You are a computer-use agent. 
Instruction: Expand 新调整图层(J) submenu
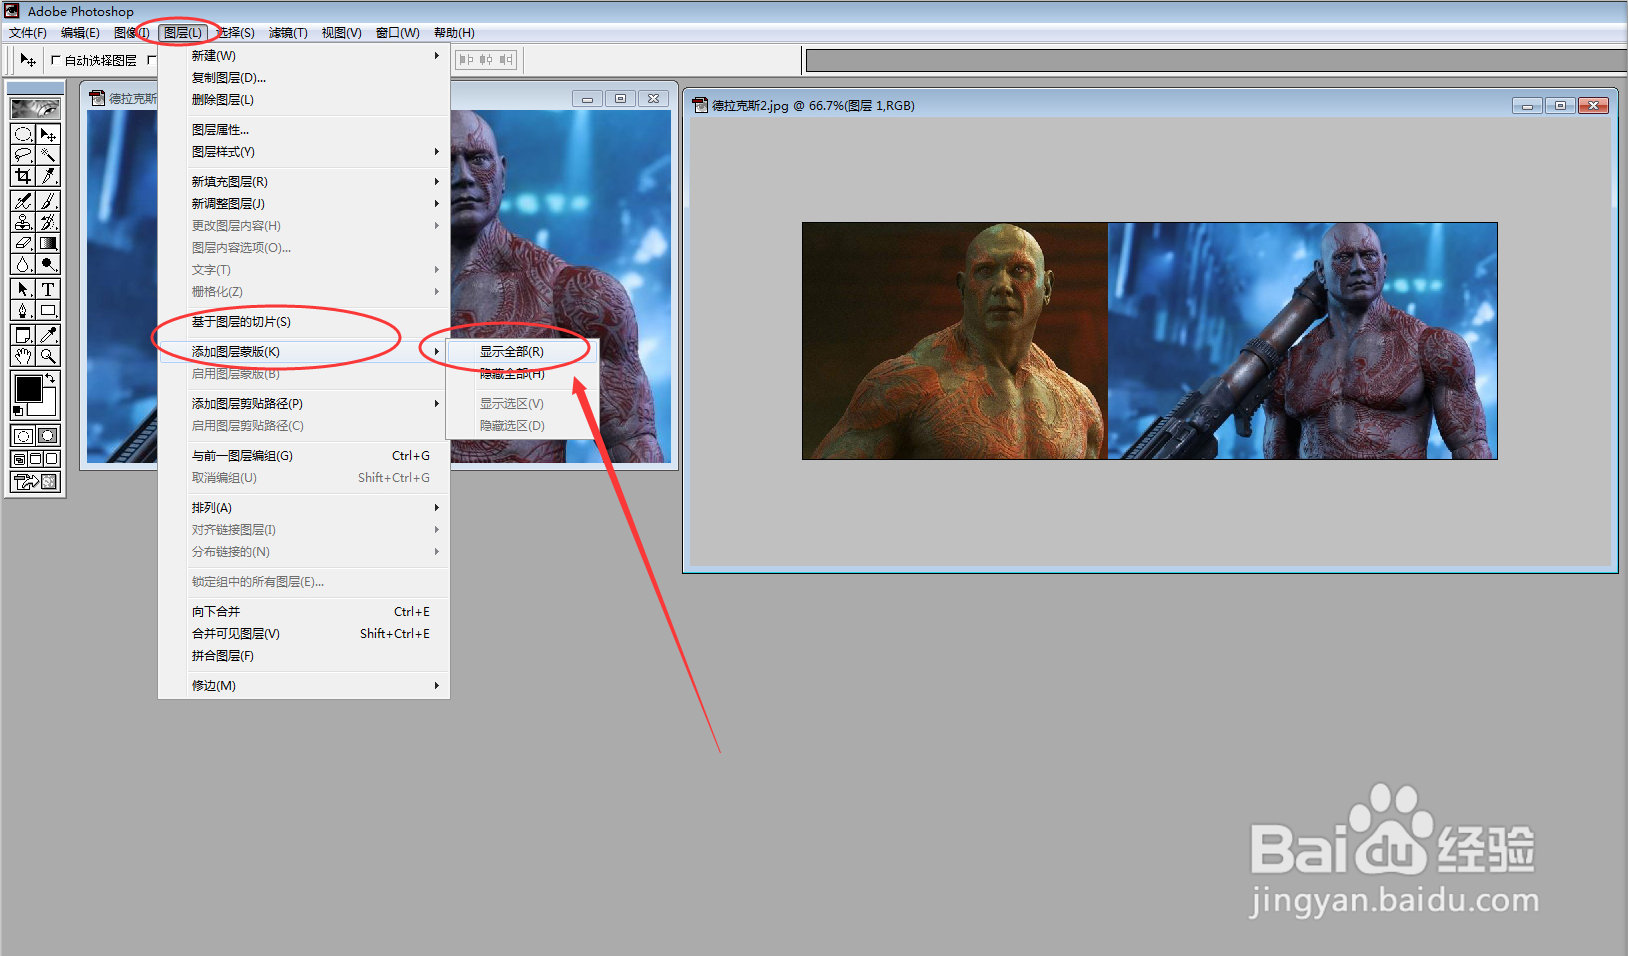(304, 204)
